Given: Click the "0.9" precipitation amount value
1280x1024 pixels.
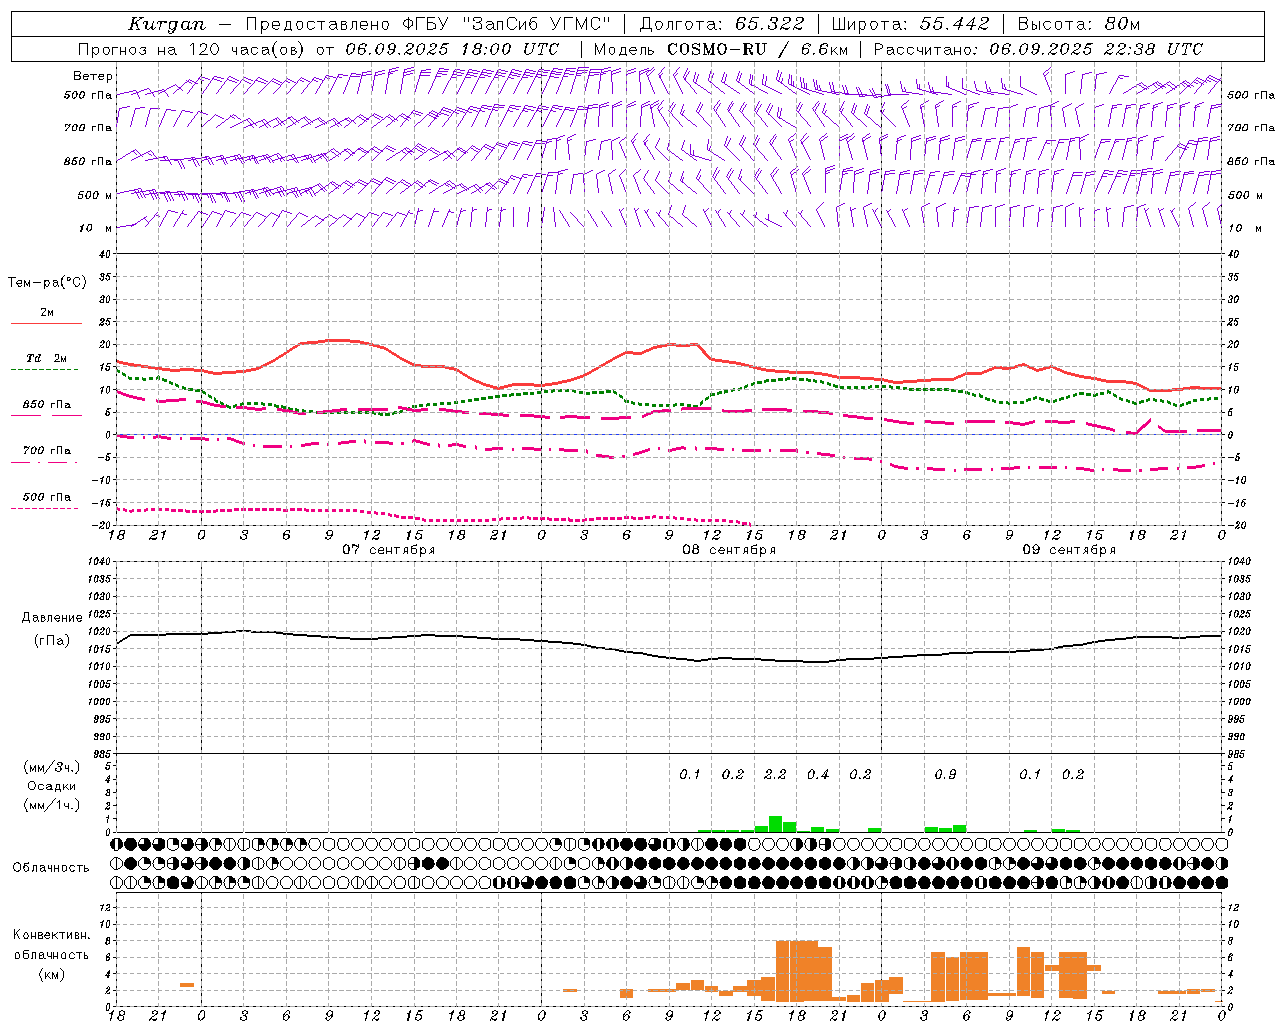Looking at the screenshot, I should pyautogui.click(x=945, y=775).
